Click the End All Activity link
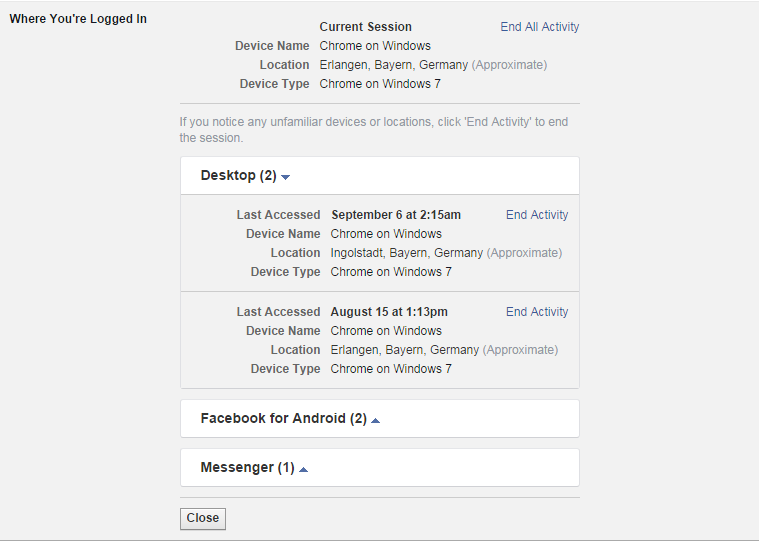Image resolution: width=759 pixels, height=541 pixels. click(539, 27)
